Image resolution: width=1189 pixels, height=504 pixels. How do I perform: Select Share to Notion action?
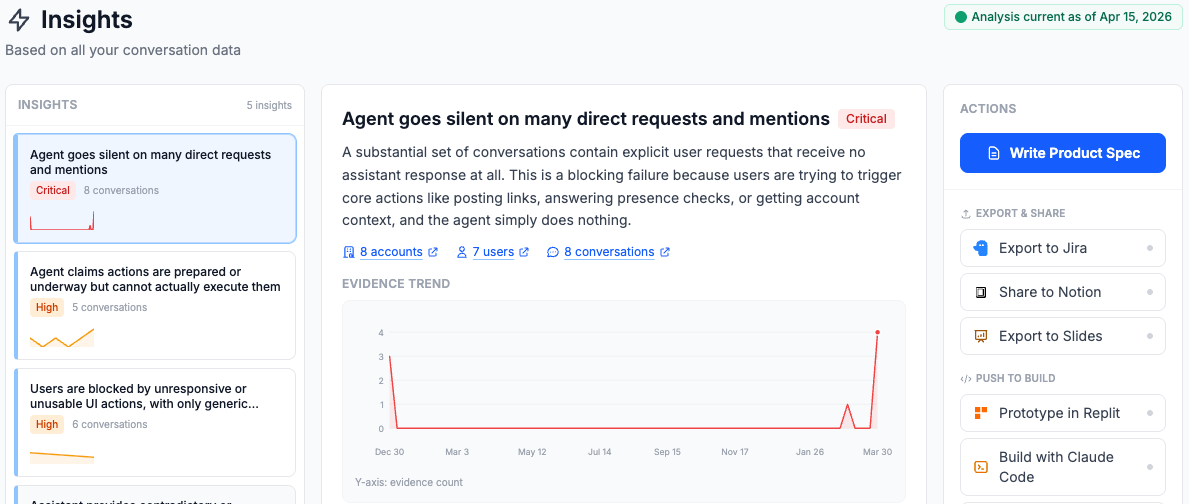1062,292
